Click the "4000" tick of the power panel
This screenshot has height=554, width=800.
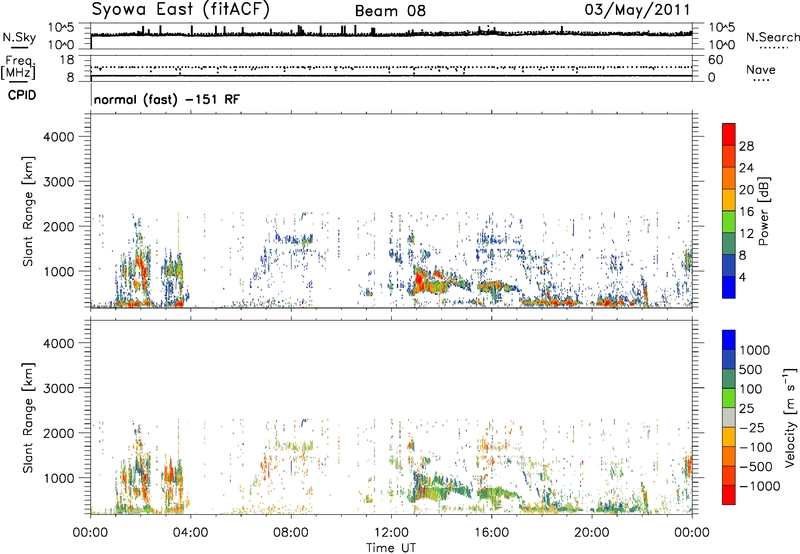58,137
